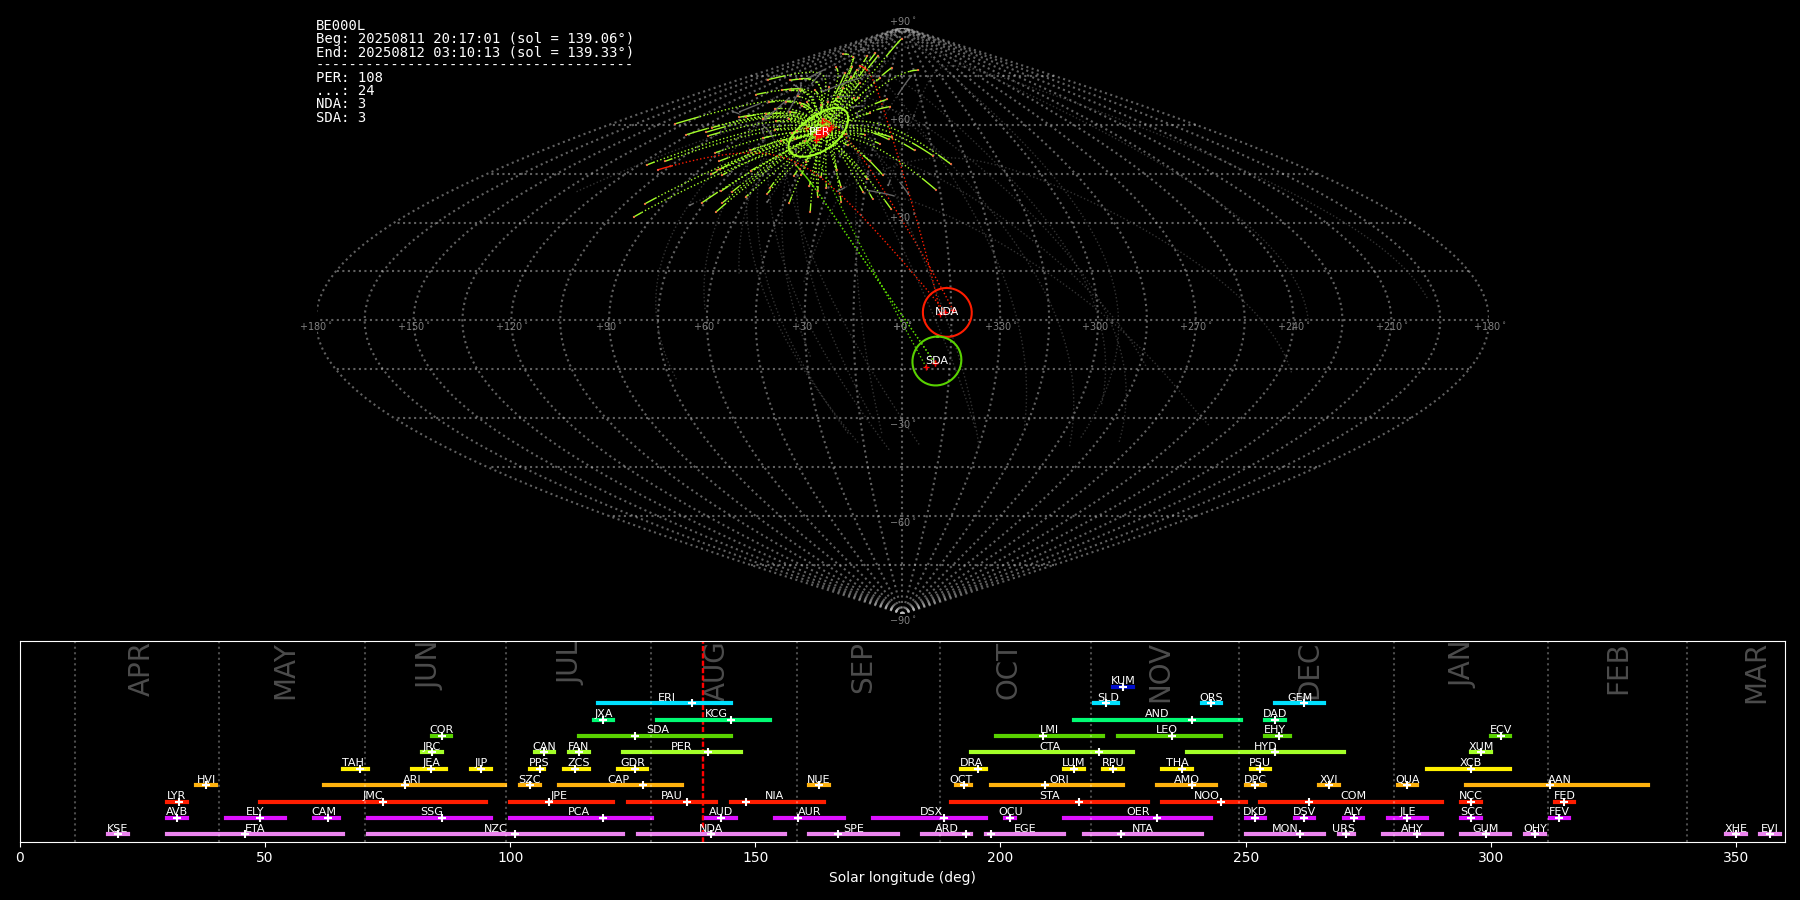Click the EVI shower label
Screen dimensions: 1800x900
[x=1769, y=829]
